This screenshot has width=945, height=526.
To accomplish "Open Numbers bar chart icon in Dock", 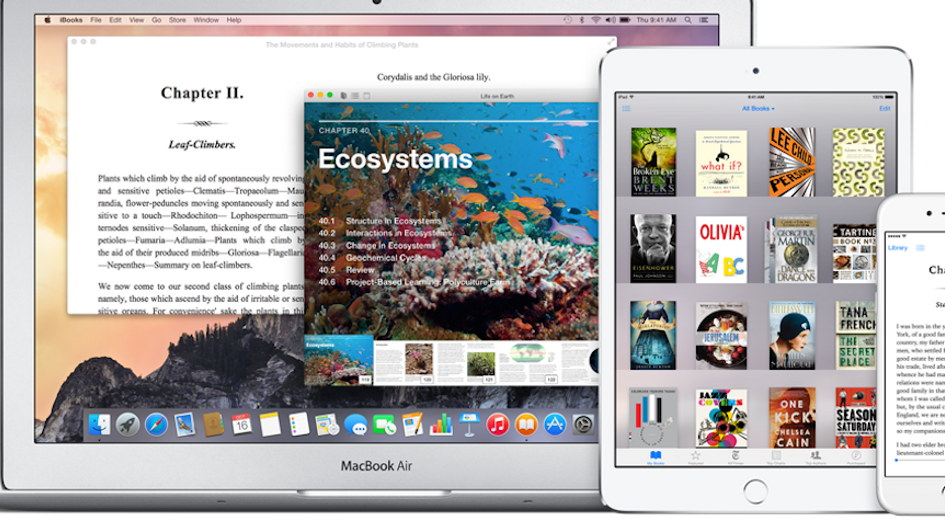I will point(441,425).
